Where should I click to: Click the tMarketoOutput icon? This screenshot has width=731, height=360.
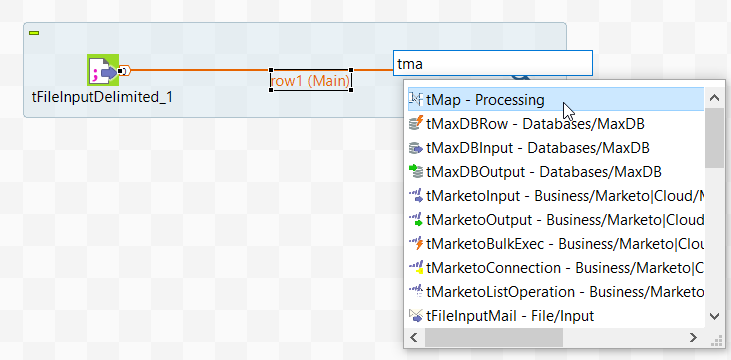(416, 219)
